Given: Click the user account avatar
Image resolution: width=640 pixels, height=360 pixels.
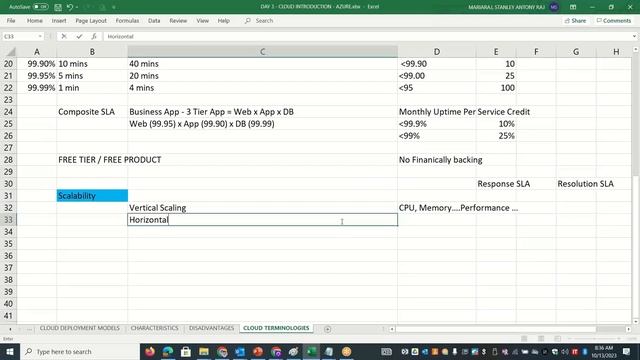Looking at the screenshot, I should (x=554, y=7).
